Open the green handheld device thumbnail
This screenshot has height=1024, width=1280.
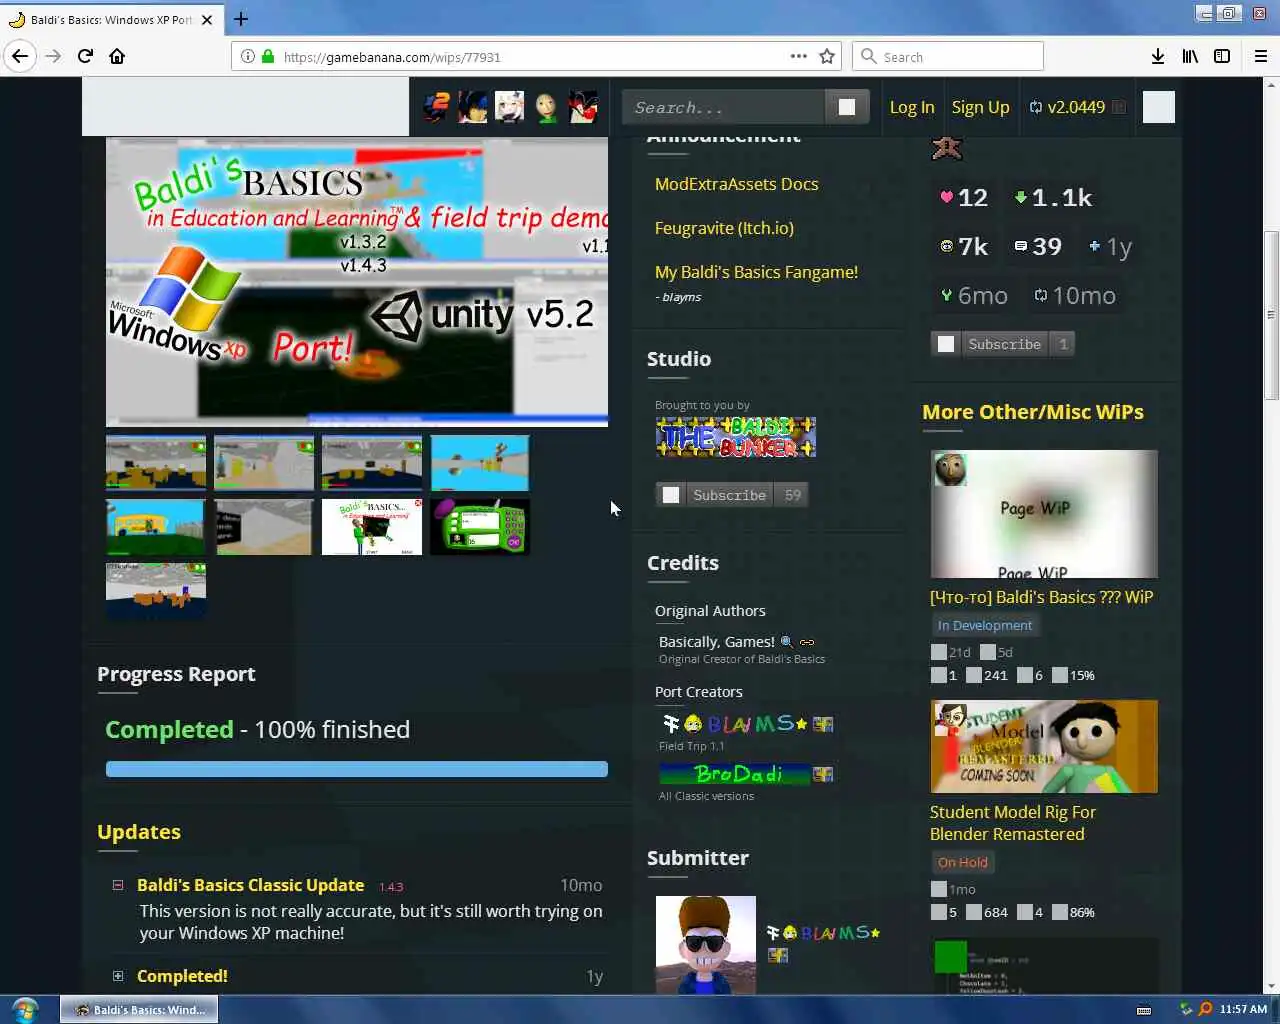pyautogui.click(x=480, y=526)
